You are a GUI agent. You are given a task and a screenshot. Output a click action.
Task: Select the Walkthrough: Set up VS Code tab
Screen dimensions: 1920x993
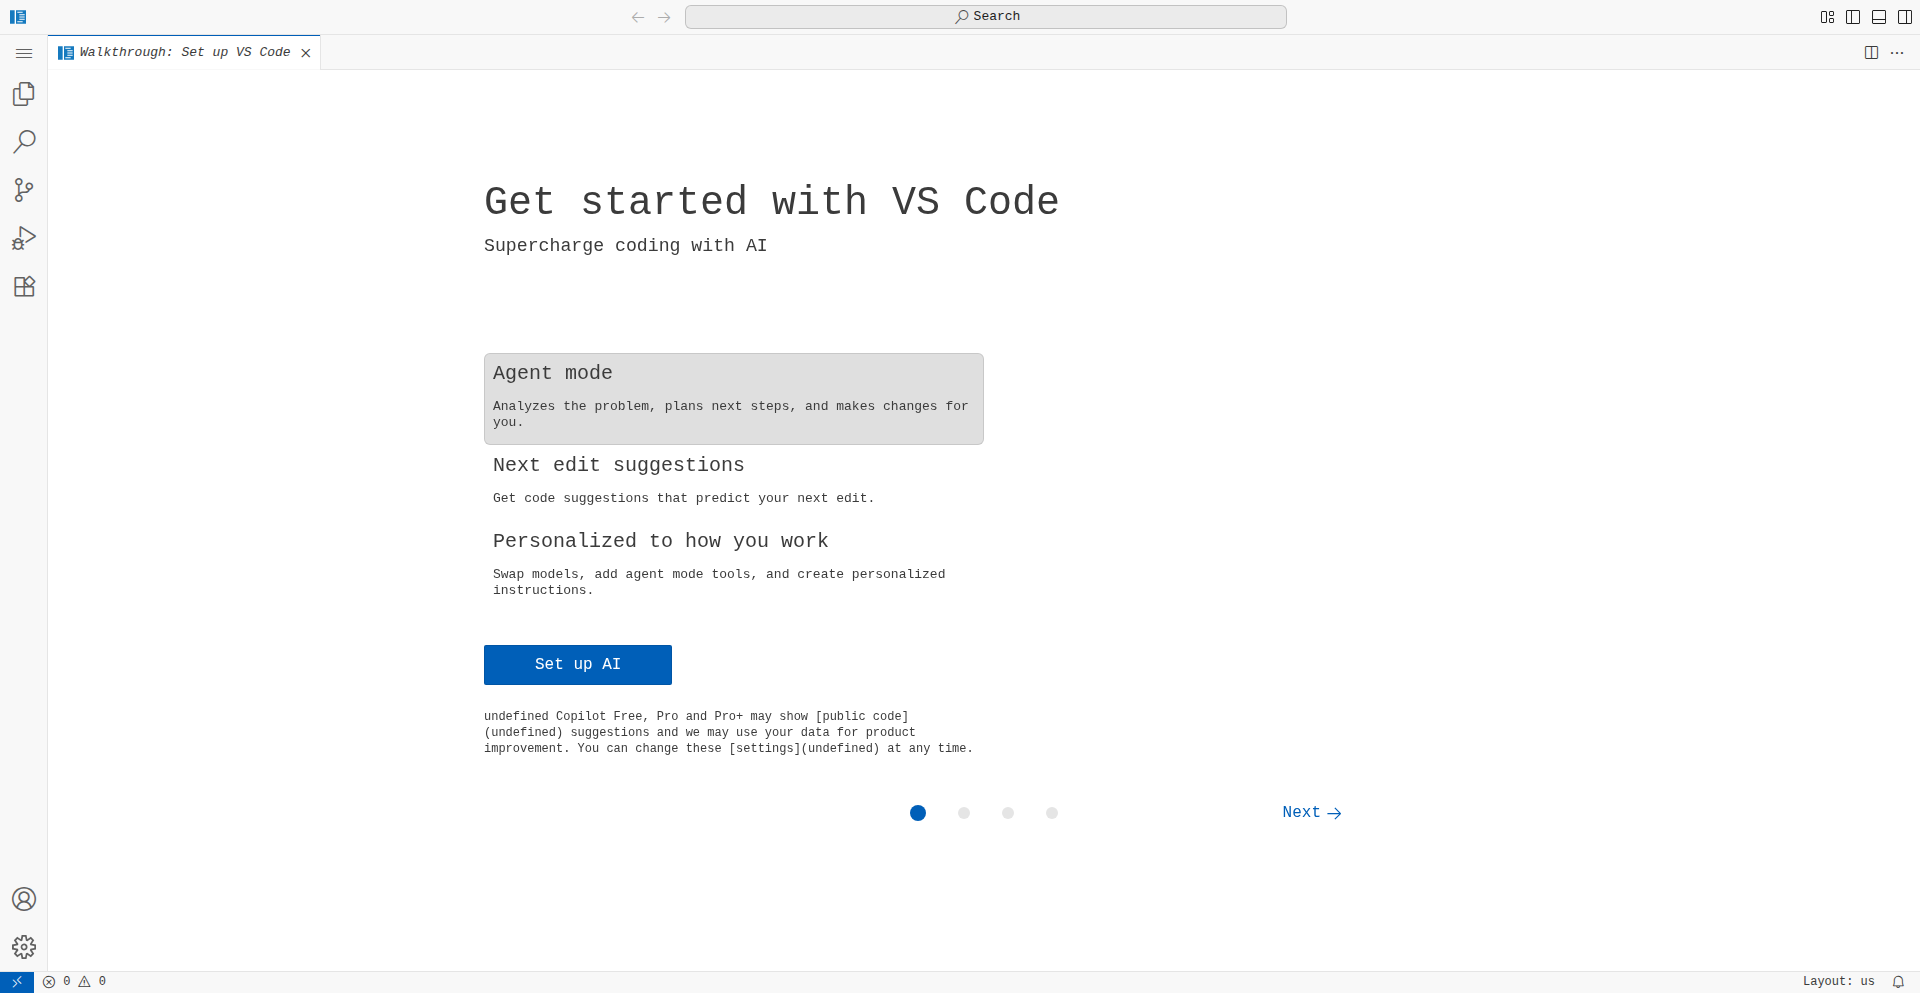tap(184, 53)
